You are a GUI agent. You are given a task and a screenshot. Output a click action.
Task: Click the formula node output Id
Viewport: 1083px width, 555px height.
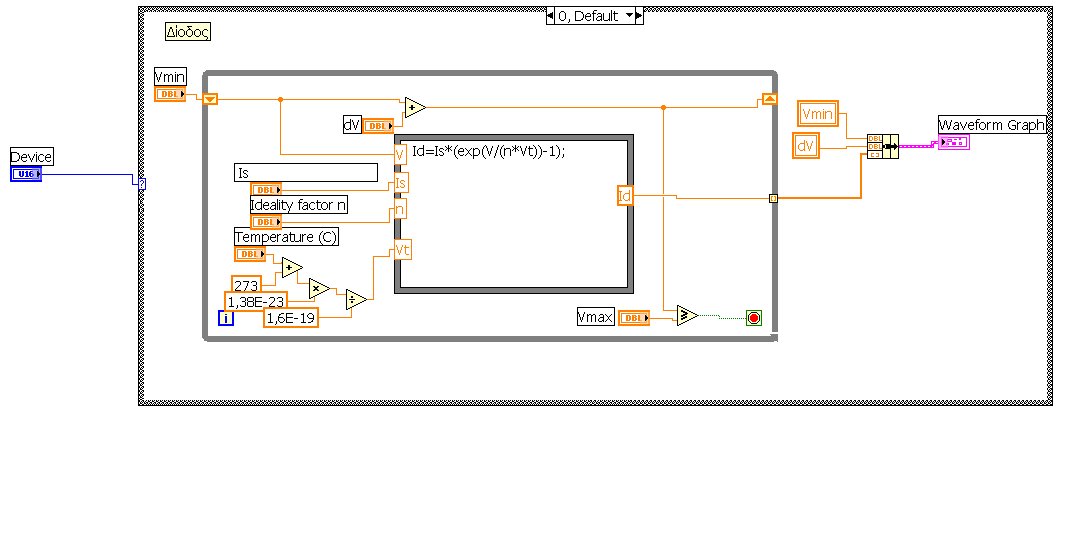[624, 195]
